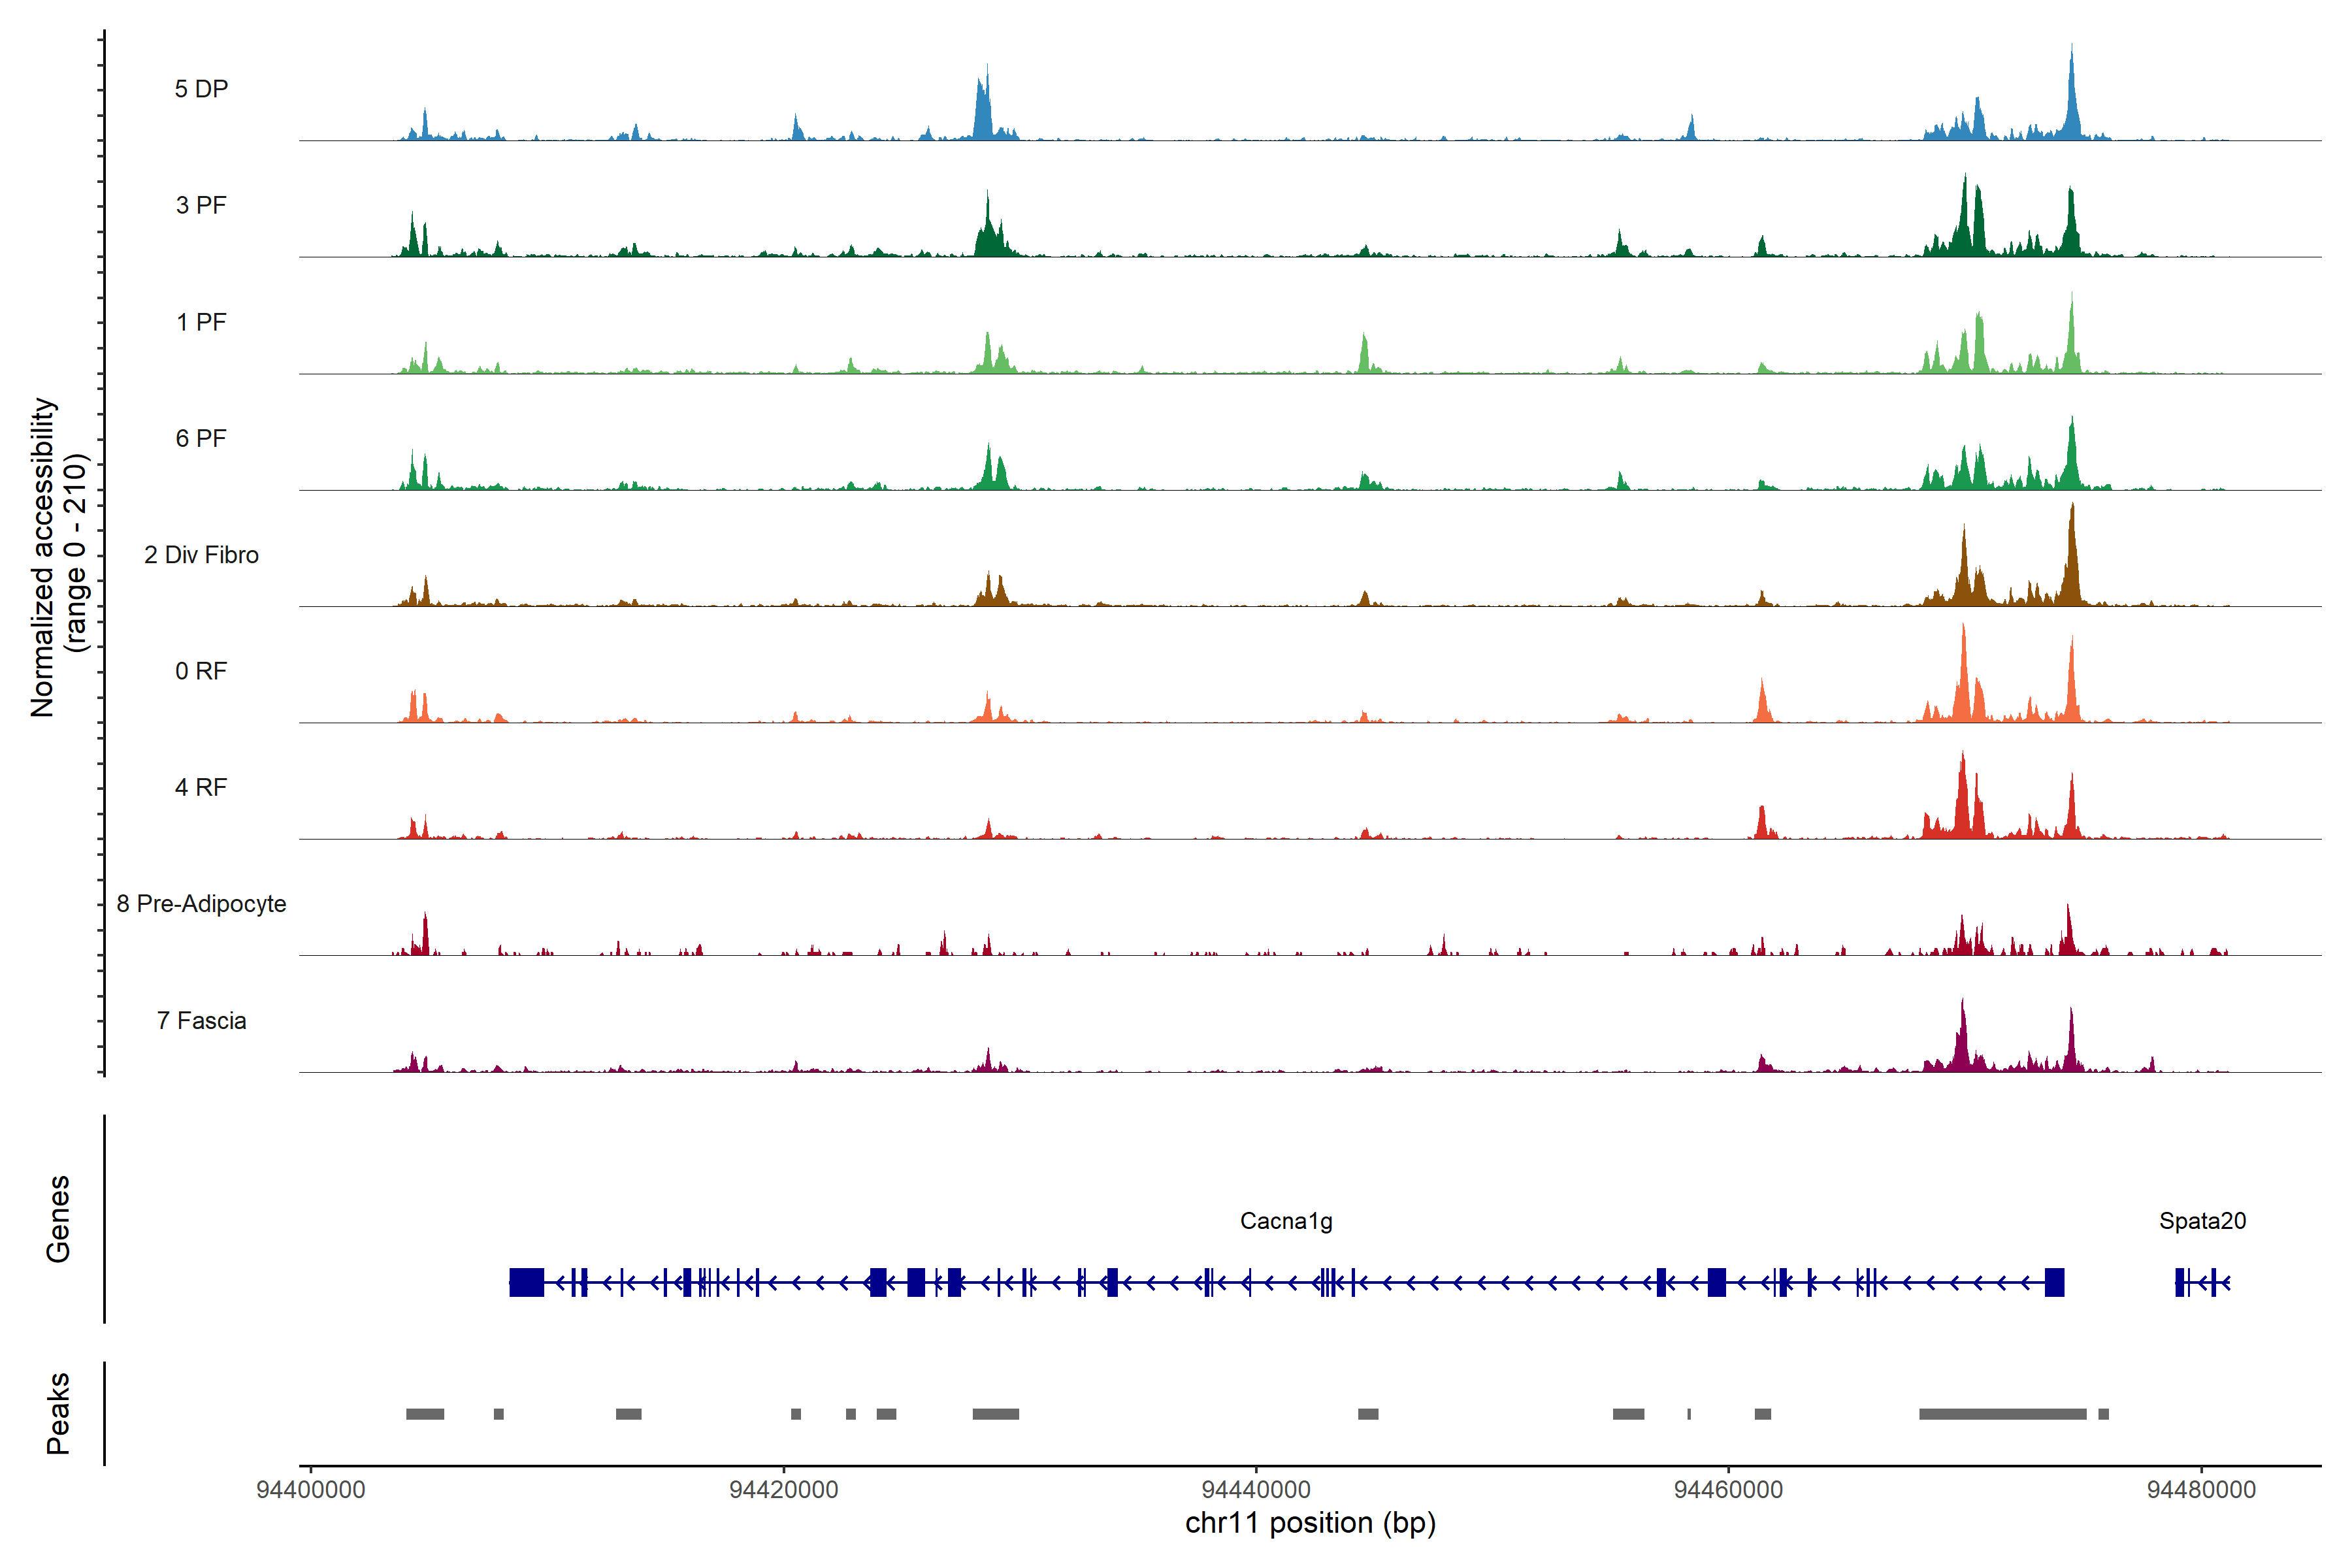Click the Spata20 gene name

(x=2202, y=1221)
